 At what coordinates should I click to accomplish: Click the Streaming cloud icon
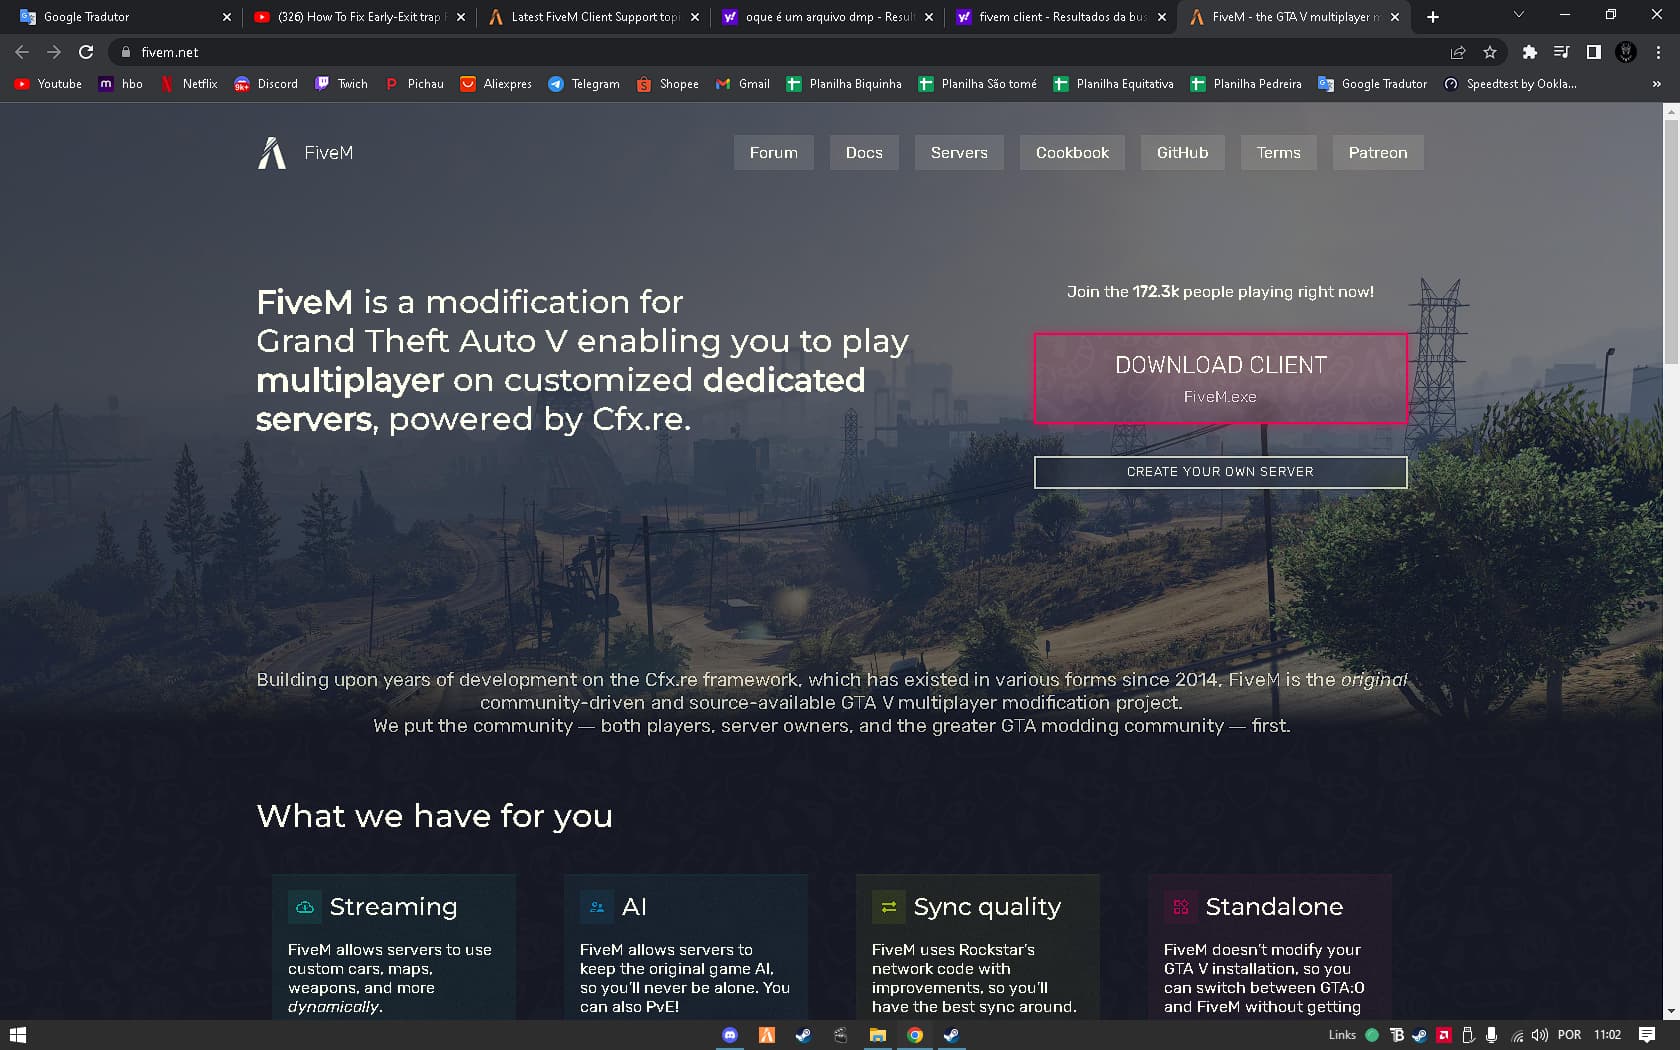coord(304,907)
